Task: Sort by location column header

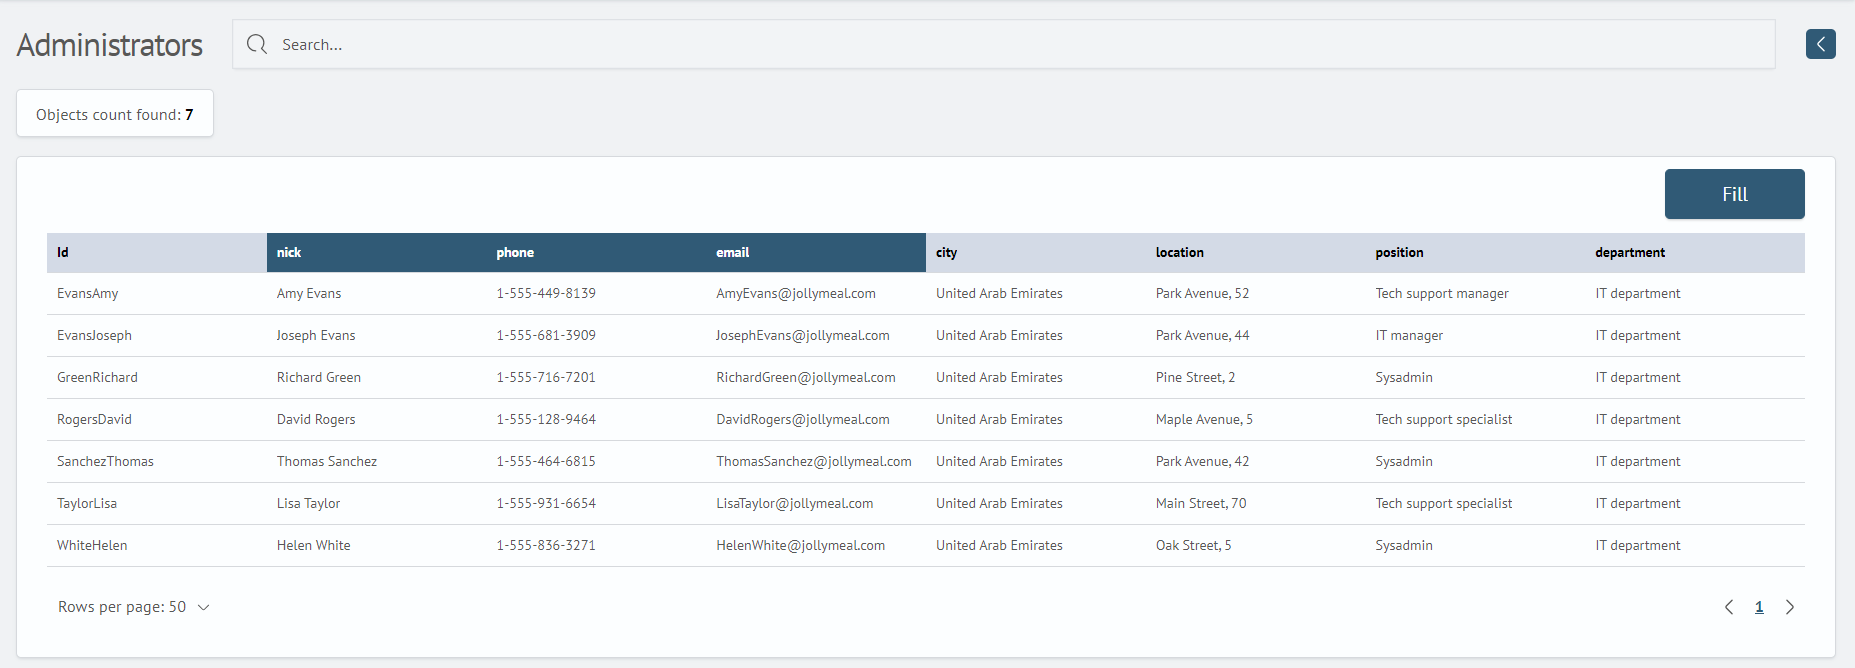Action: (1256, 252)
